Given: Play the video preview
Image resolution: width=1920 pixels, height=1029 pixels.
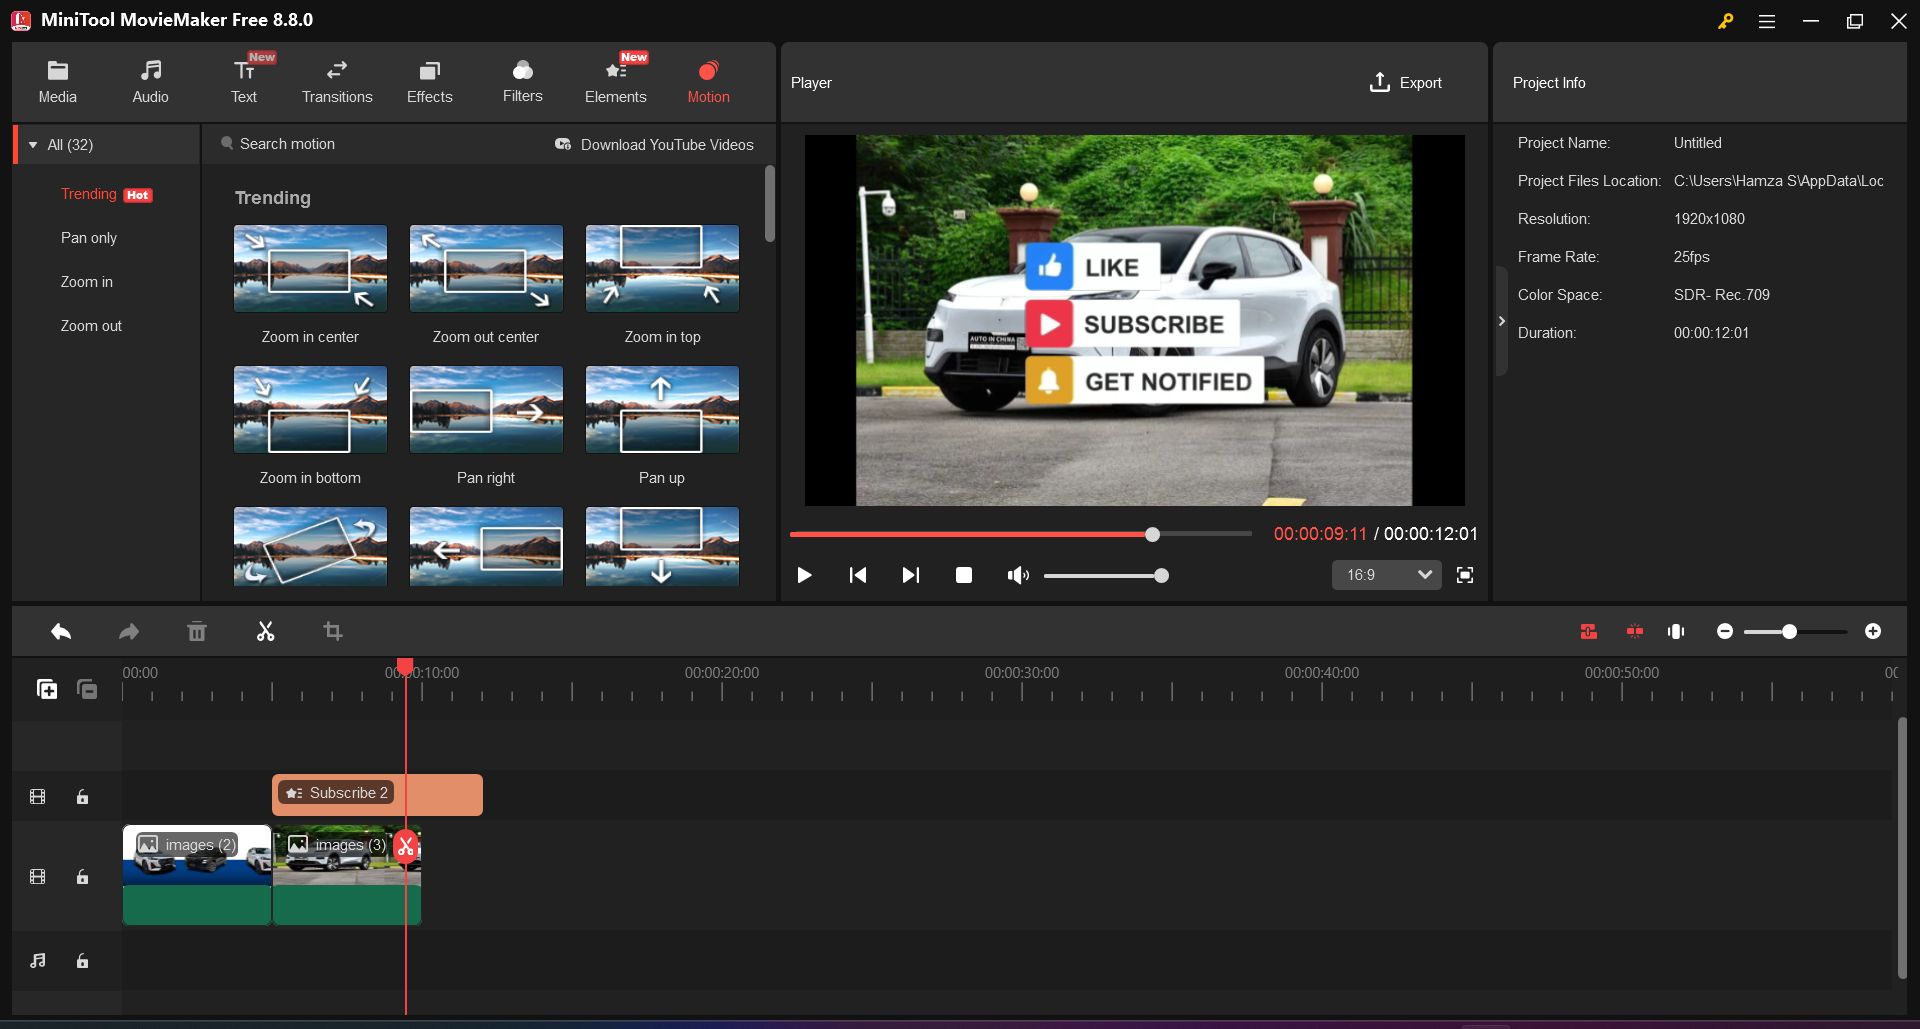Looking at the screenshot, I should tap(804, 575).
